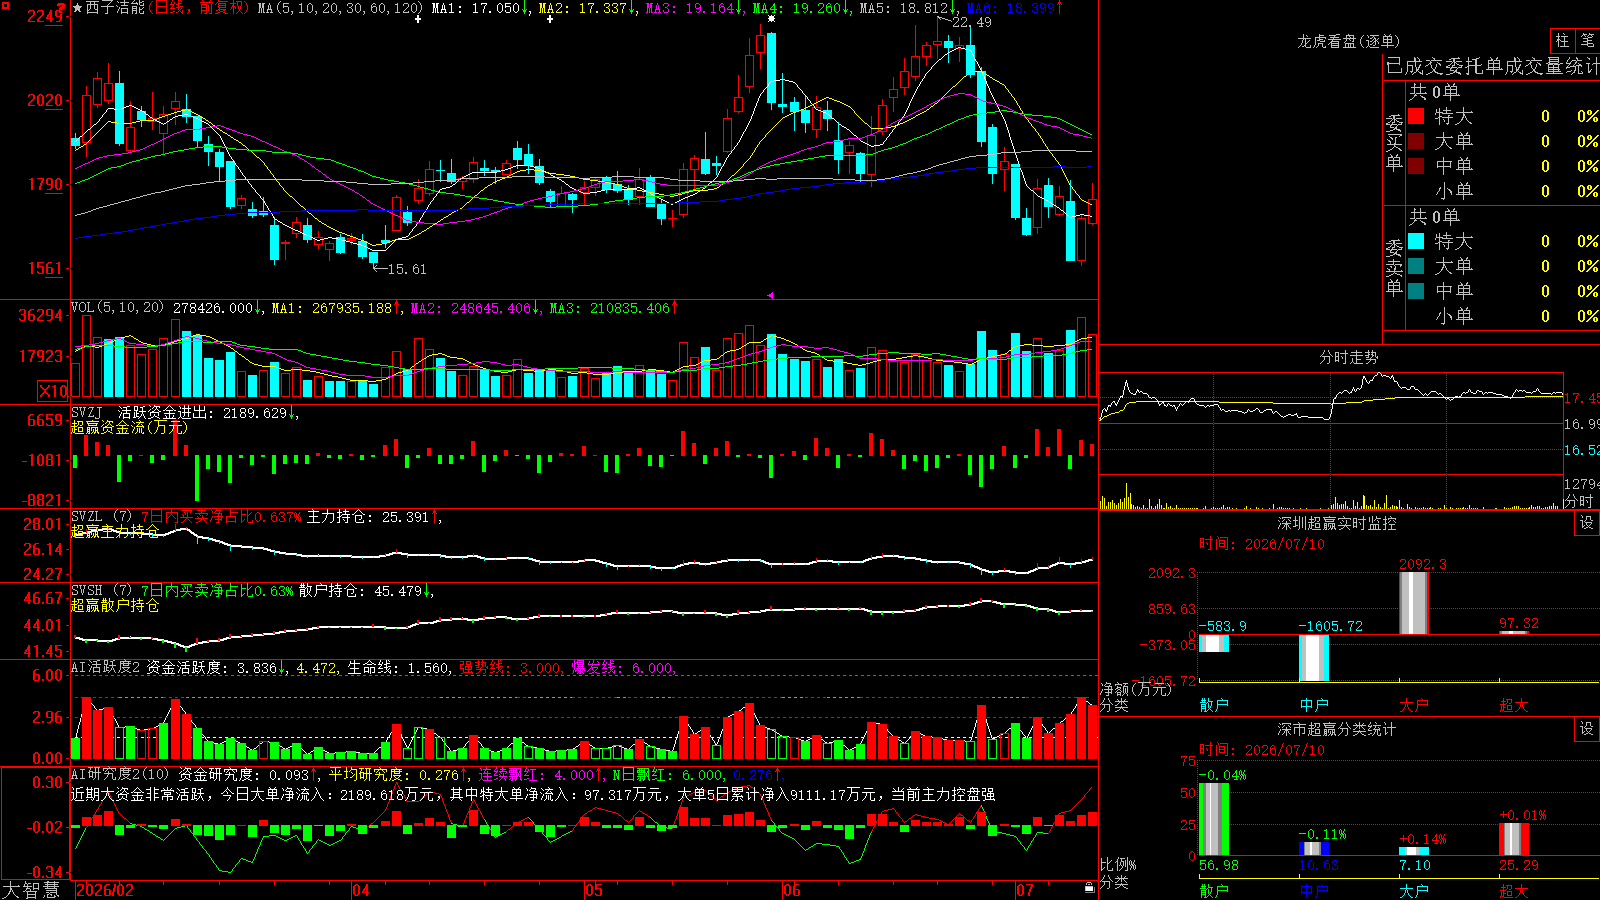Screen dimensions: 1600x900
Task: Click the teal 大单 sell-order color swatch
Action: 1416,266
